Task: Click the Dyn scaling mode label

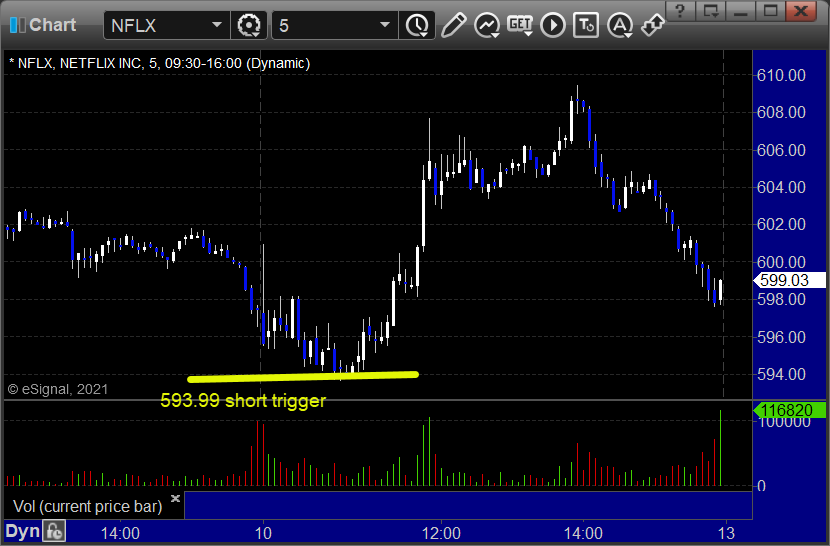Action: 22,531
